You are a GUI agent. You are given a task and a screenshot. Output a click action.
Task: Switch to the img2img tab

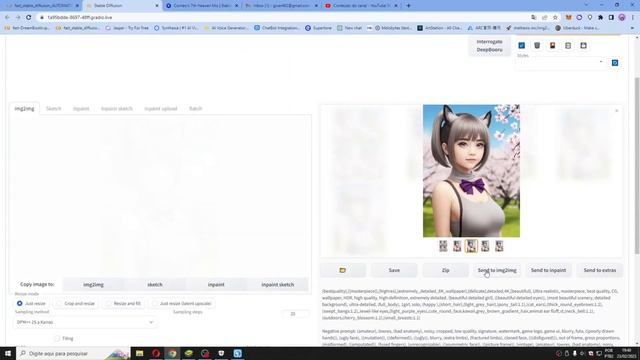pyautogui.click(x=24, y=109)
